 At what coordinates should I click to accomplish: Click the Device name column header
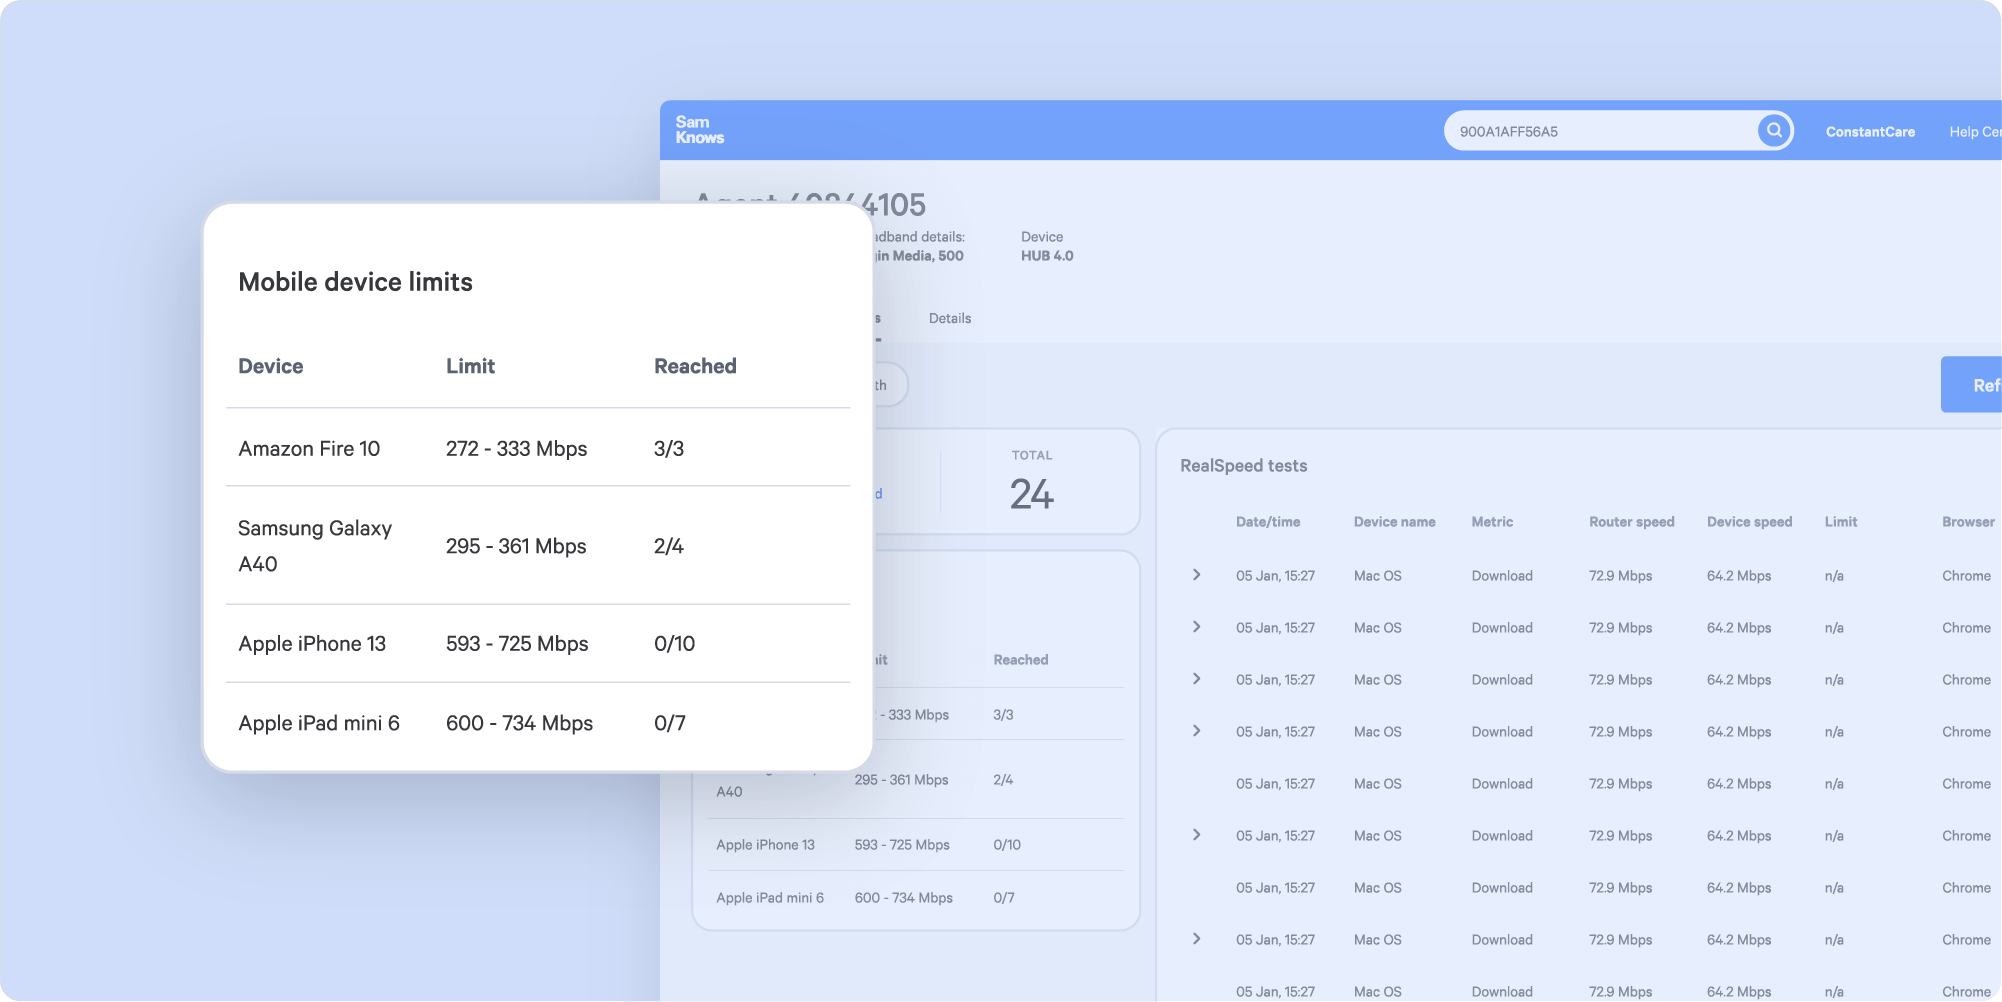pos(1394,522)
